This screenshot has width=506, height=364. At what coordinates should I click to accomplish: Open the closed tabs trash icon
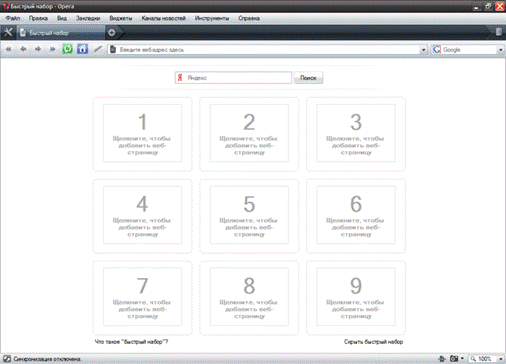point(498,32)
